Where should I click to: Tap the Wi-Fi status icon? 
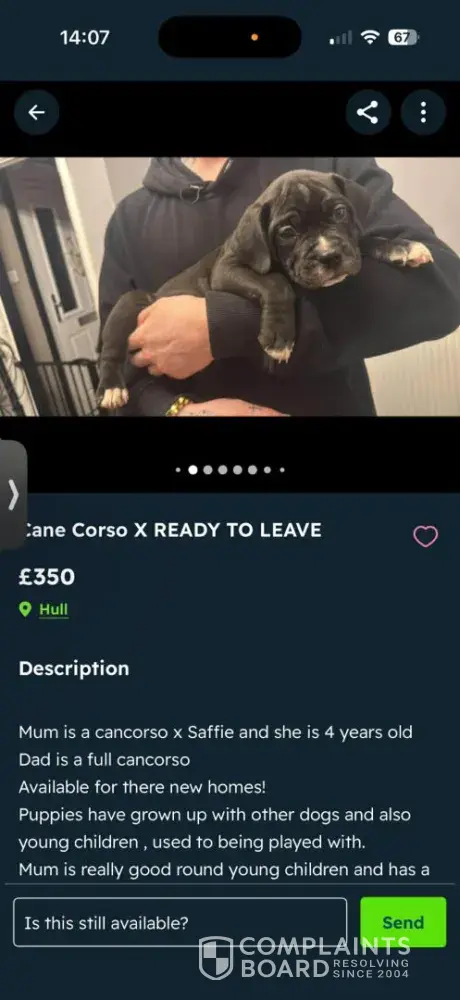click(369, 38)
